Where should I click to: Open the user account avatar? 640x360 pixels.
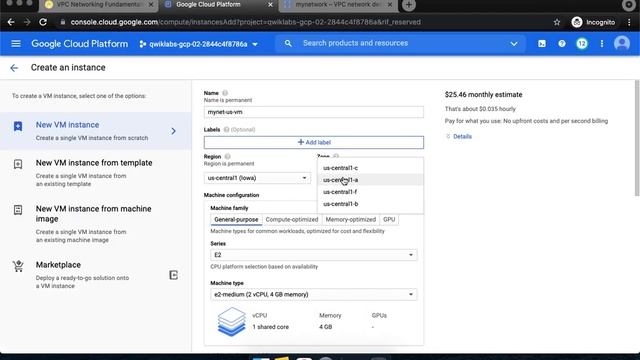coord(622,44)
